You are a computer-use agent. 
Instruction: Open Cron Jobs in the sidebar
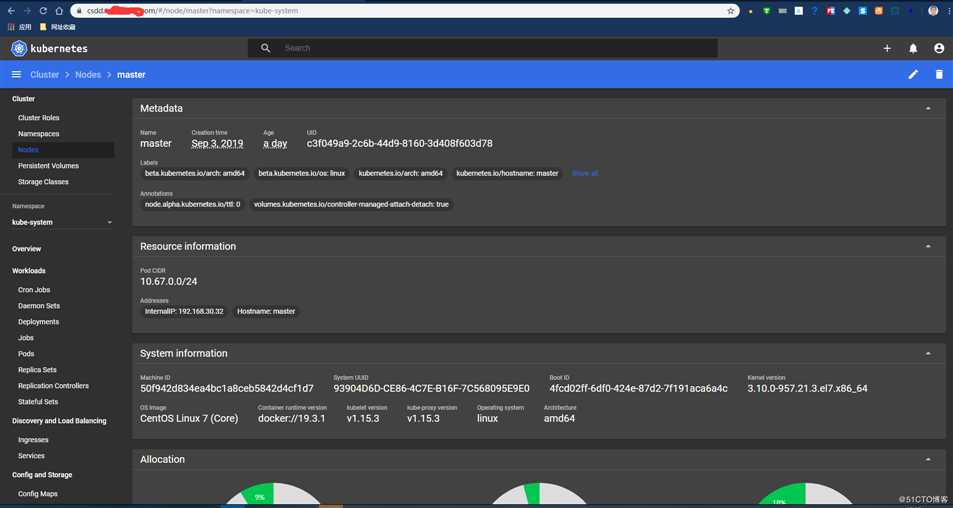click(x=34, y=290)
